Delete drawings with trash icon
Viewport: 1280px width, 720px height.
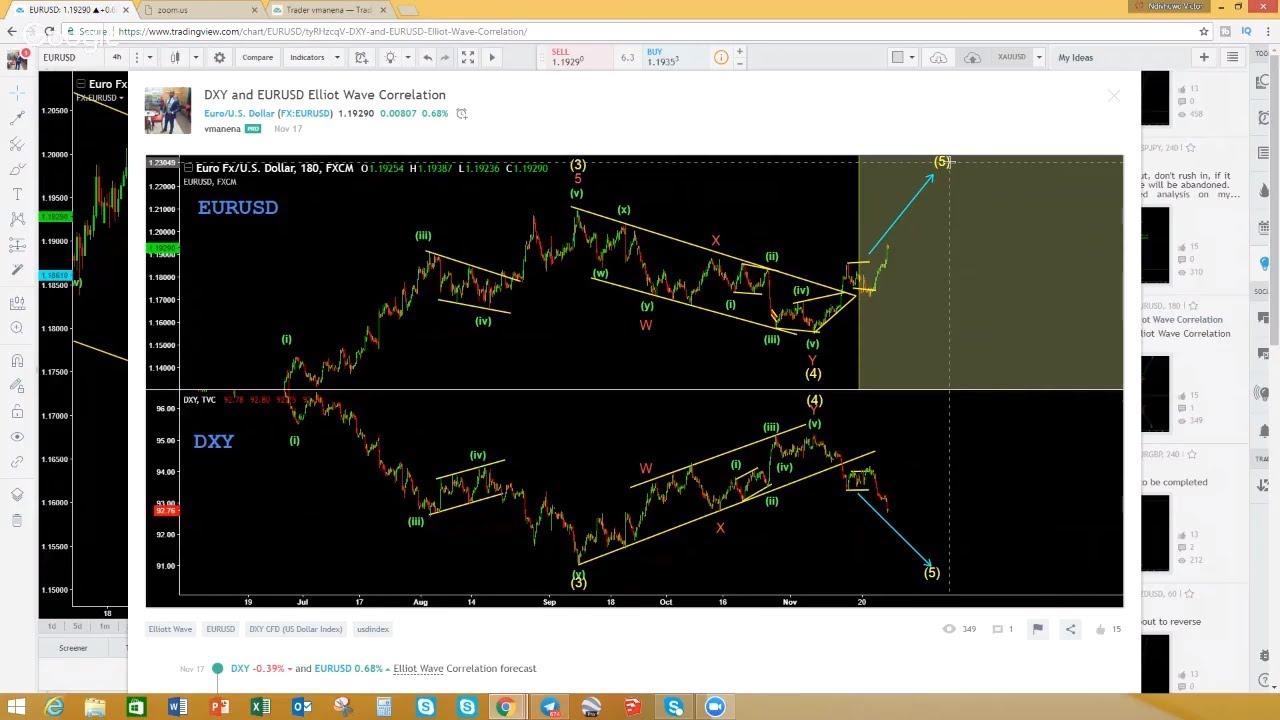point(17,520)
